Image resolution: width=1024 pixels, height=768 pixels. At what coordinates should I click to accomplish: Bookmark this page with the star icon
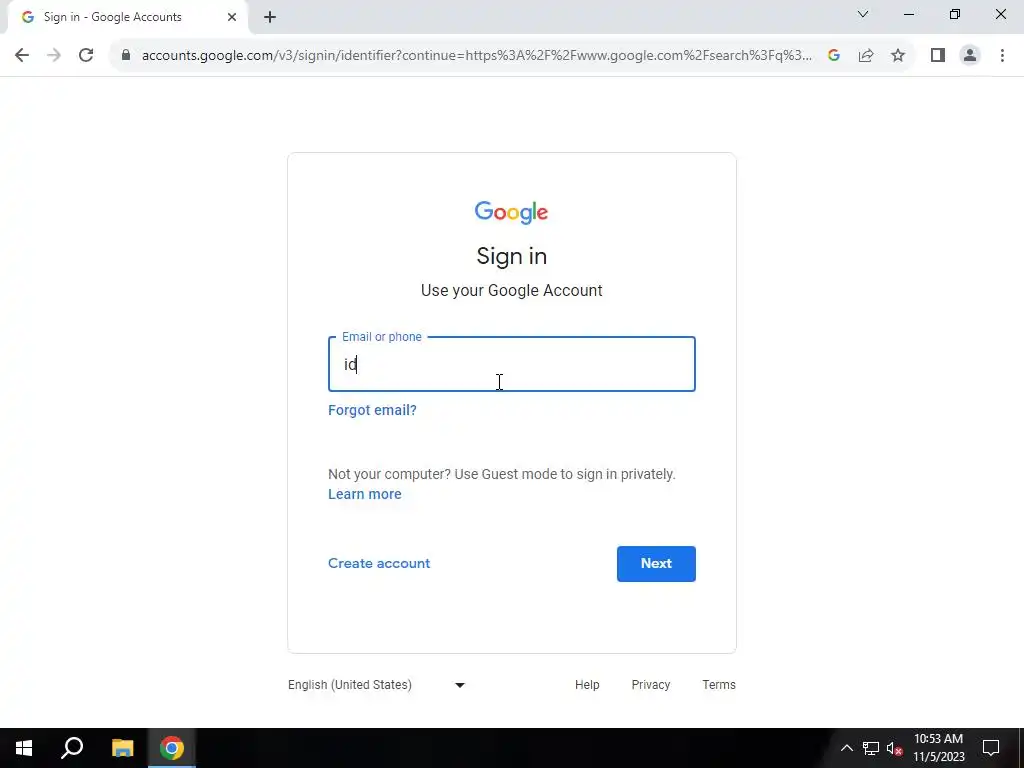click(898, 56)
